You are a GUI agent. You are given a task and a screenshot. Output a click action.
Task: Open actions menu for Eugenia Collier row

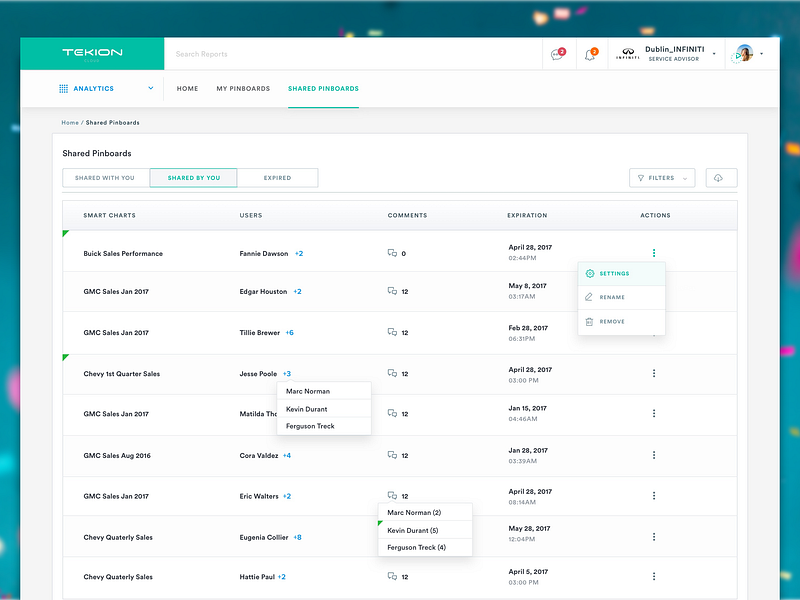(x=654, y=537)
